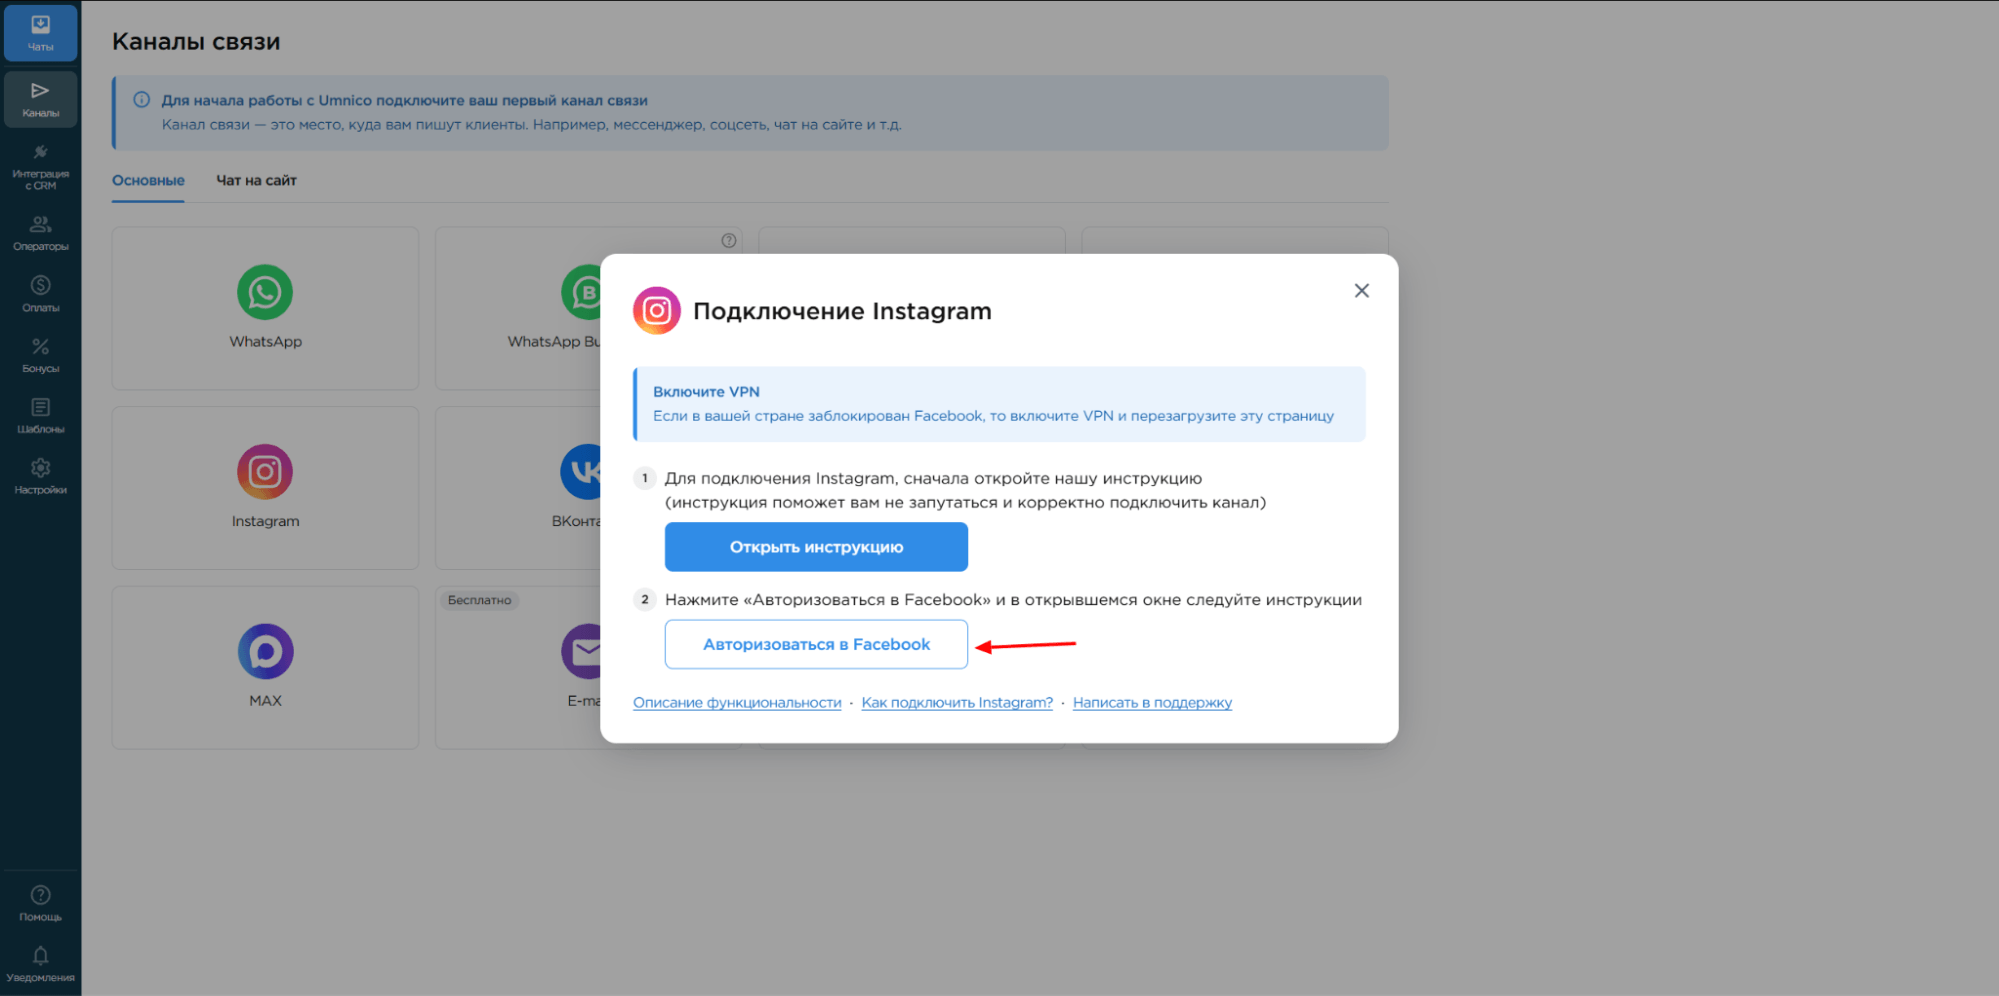Image resolution: width=1999 pixels, height=996 pixels.
Task: Close the Instagram connection dialog
Action: tap(1361, 291)
